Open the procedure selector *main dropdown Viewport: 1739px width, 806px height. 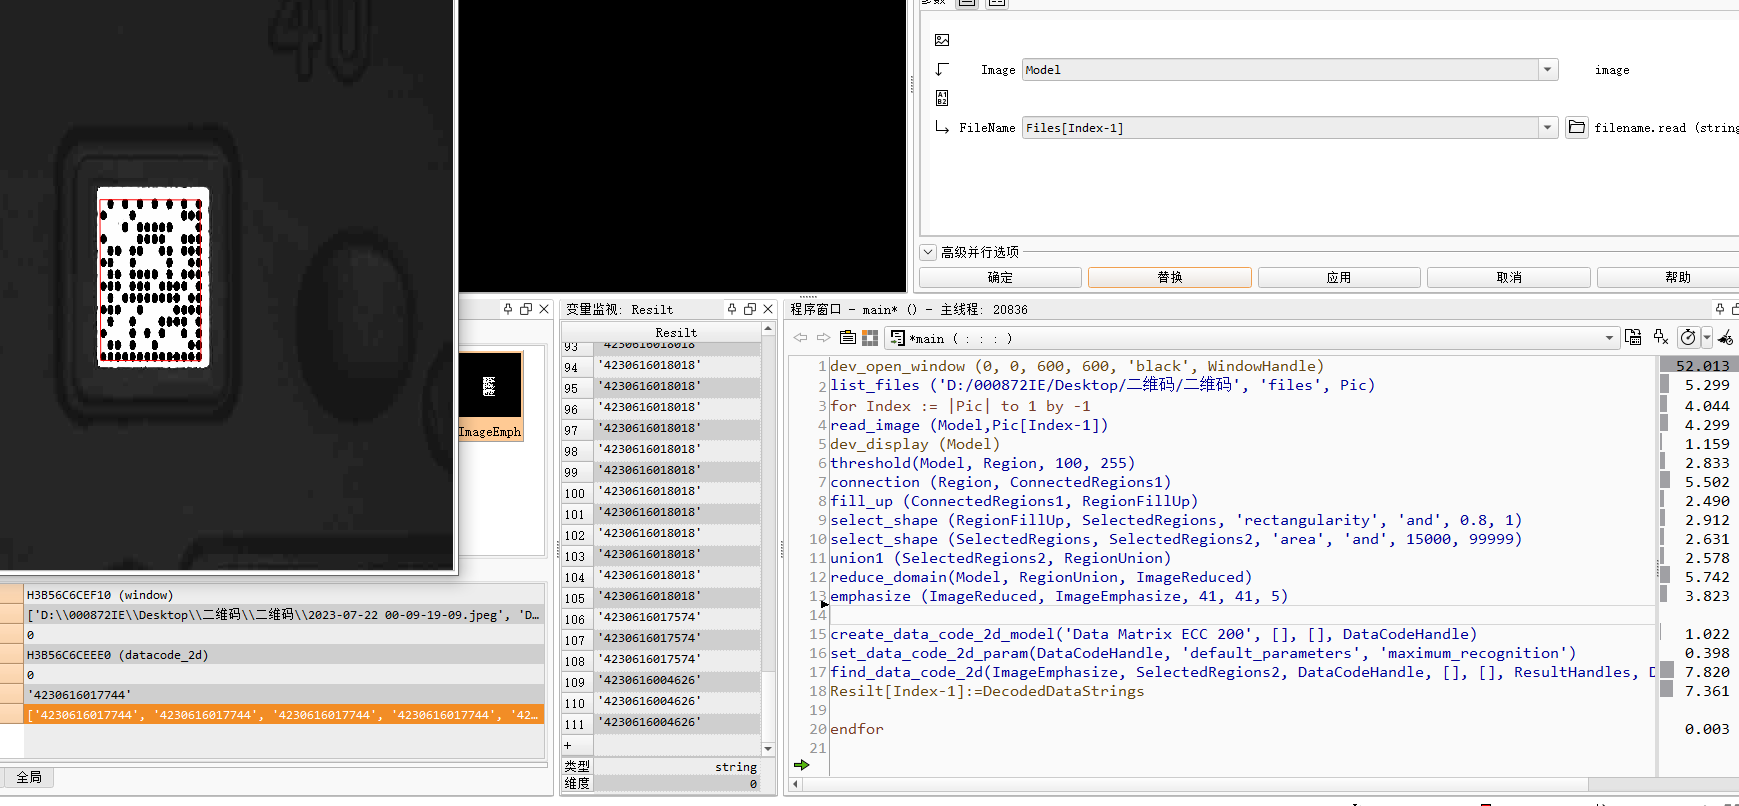[x=1609, y=338]
